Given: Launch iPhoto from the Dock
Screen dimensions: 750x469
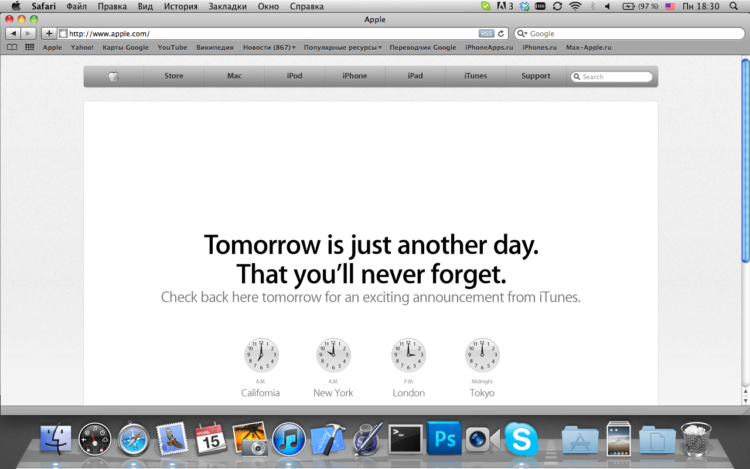Looking at the screenshot, I should coord(249,438).
